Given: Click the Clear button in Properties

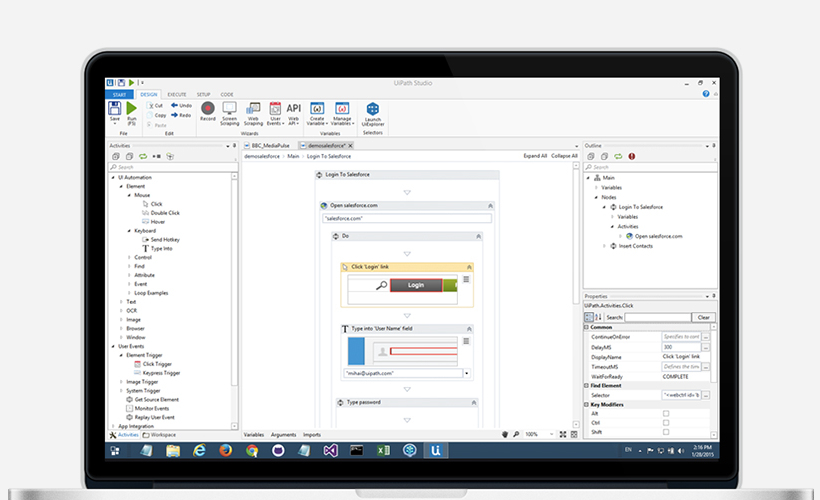Looking at the screenshot, I should click(x=703, y=317).
